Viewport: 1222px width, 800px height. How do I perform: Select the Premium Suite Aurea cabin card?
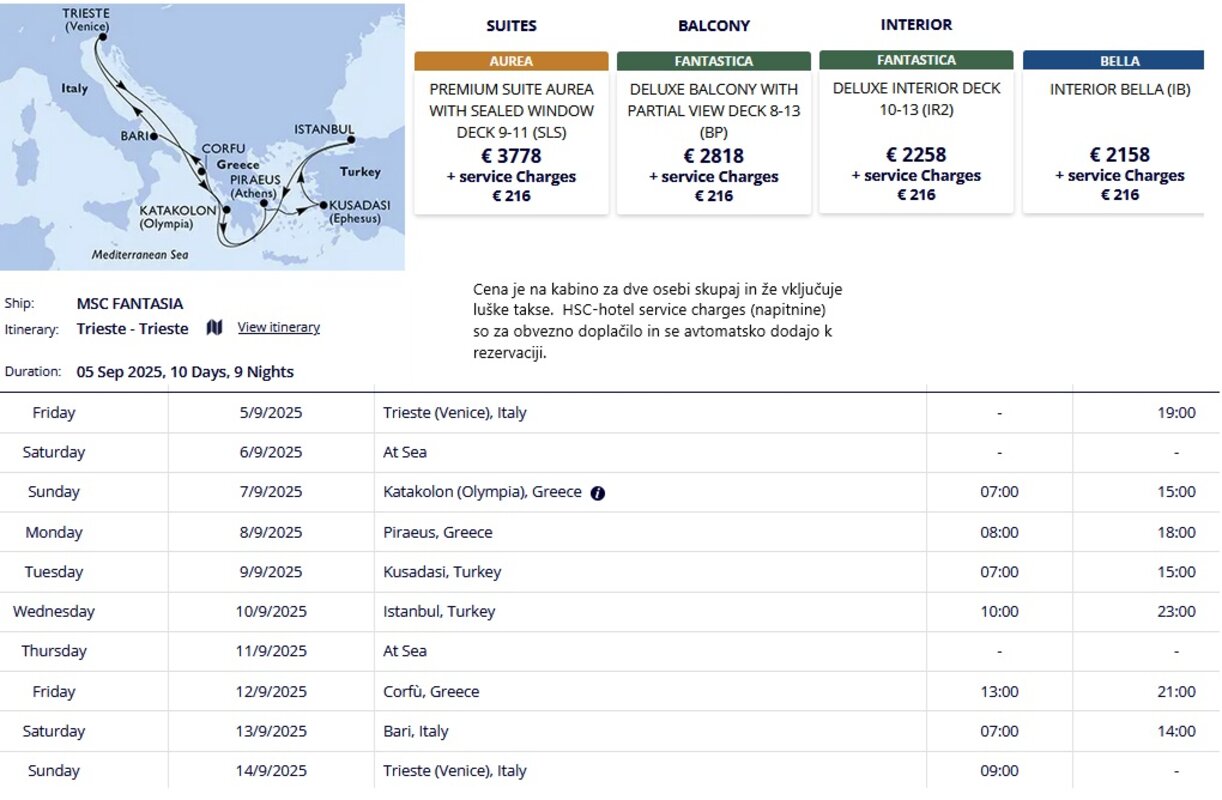click(511, 133)
